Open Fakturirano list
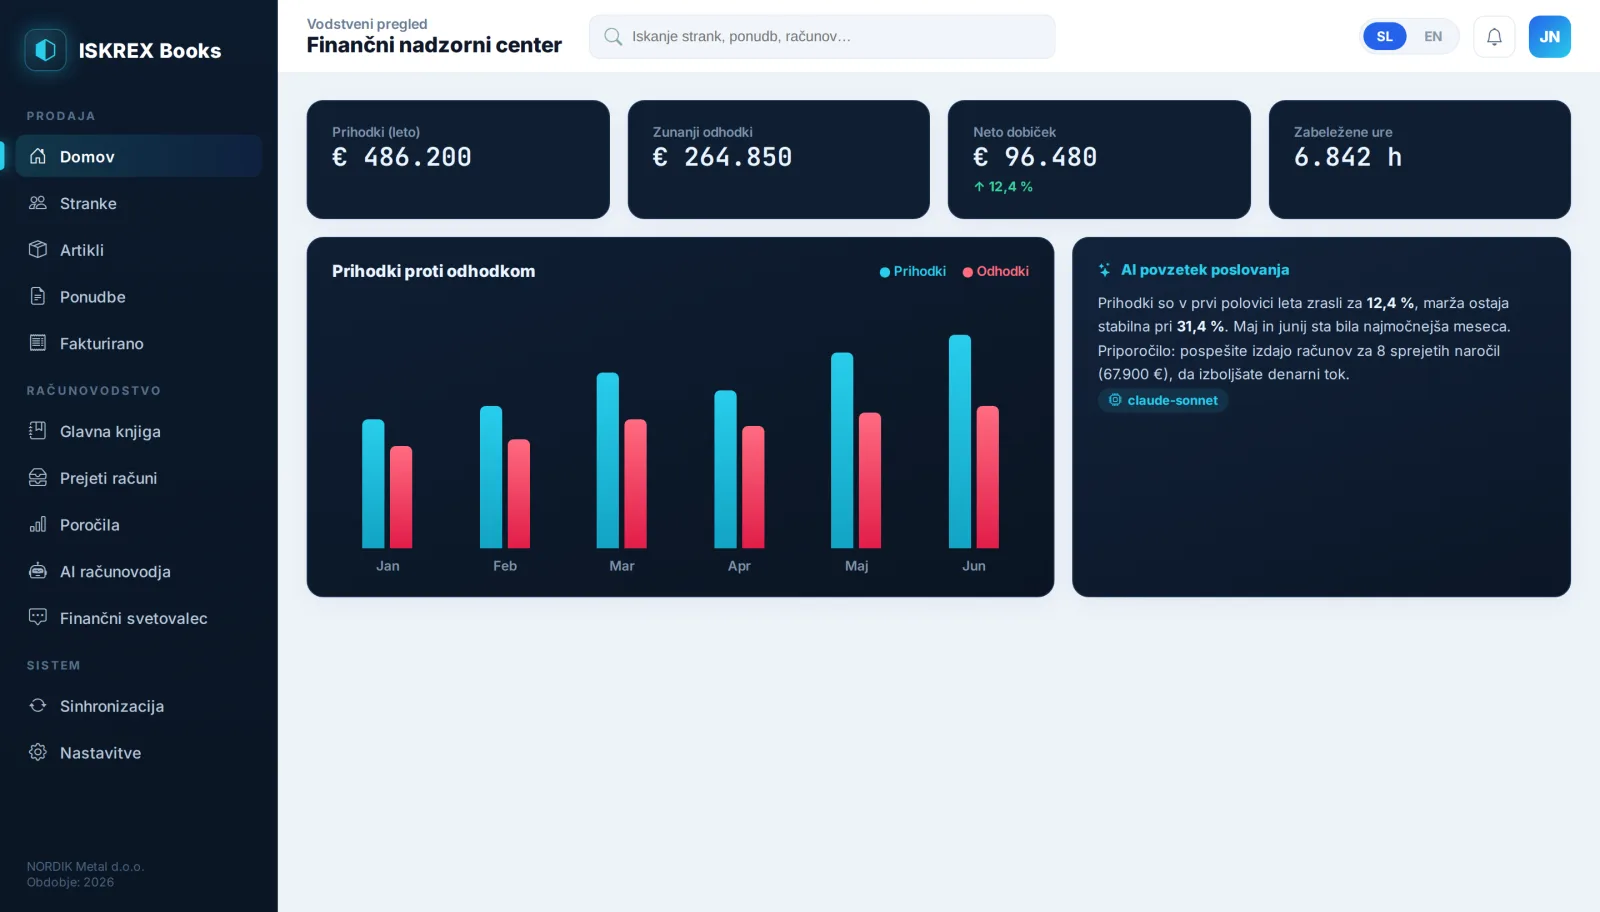This screenshot has height=912, width=1600. click(139, 343)
